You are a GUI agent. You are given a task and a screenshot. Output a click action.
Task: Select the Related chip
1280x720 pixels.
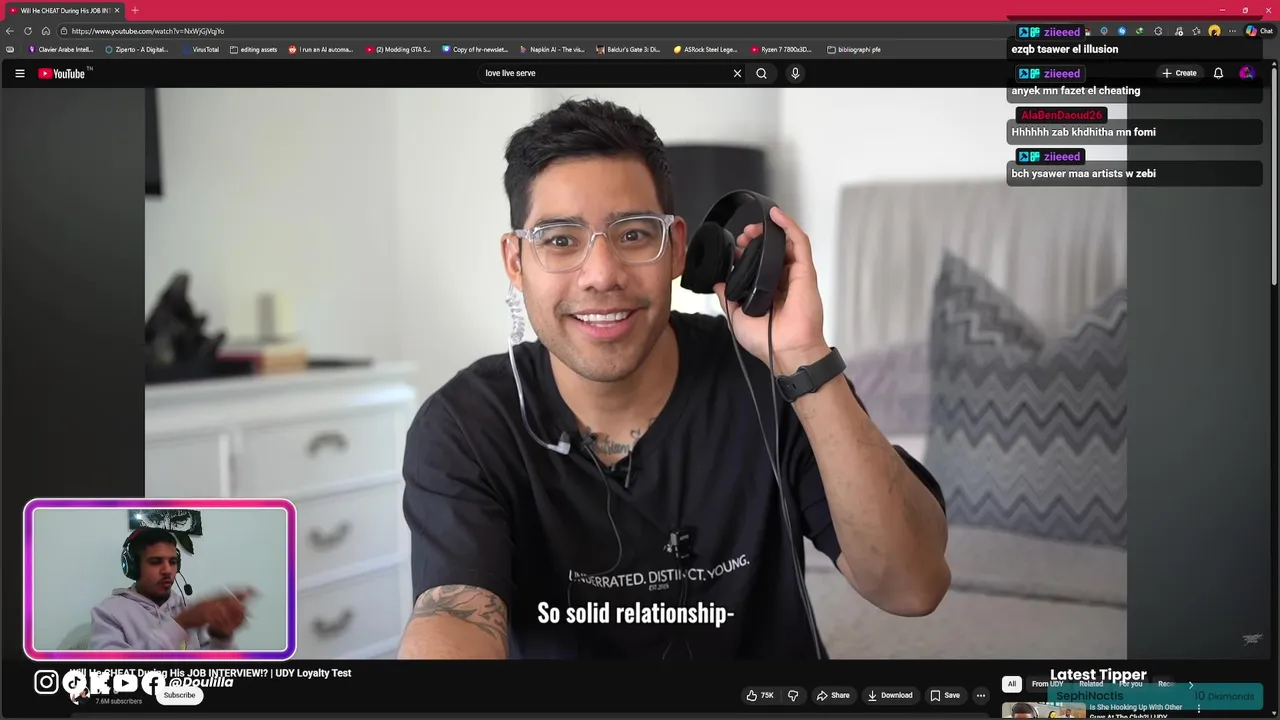coord(1091,684)
